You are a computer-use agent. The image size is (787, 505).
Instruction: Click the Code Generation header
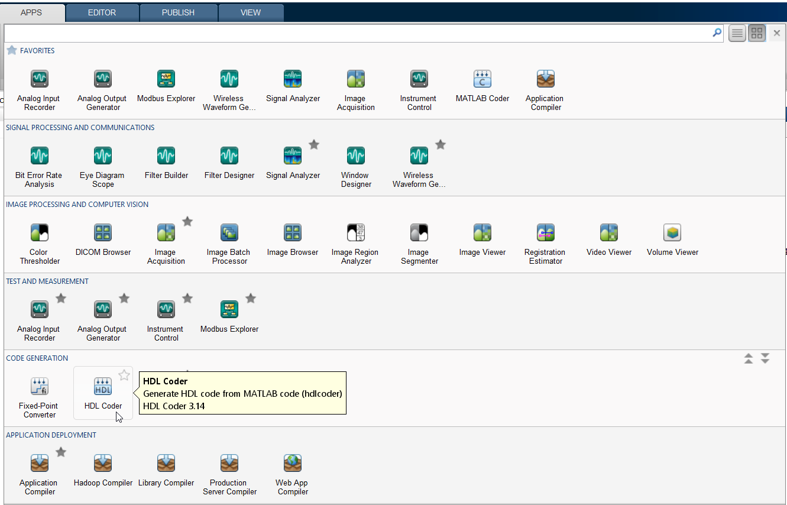(x=37, y=358)
